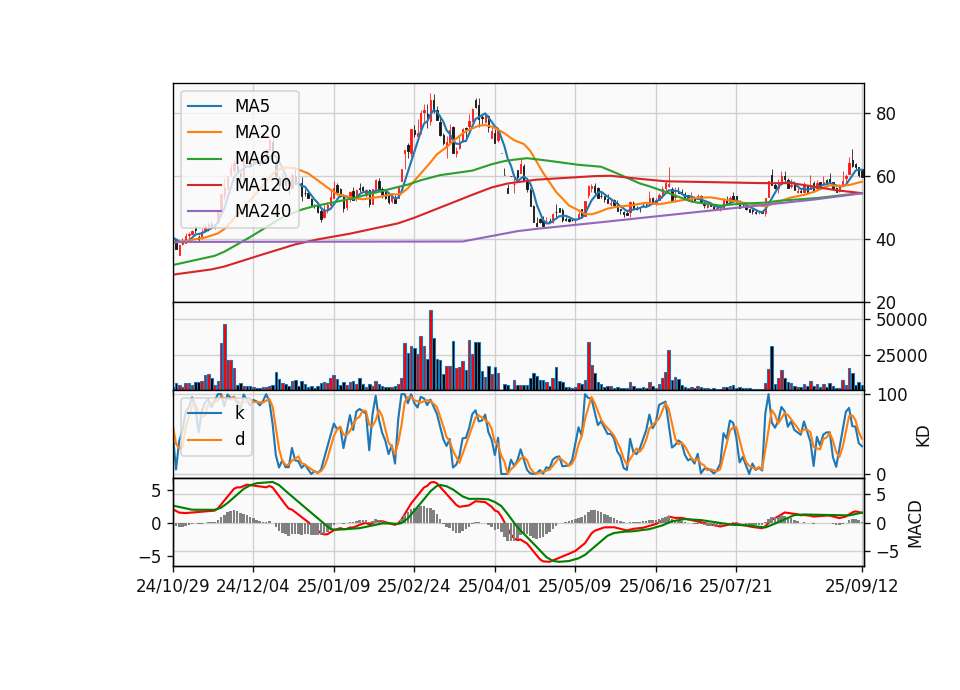The width and height of the screenshot is (960, 690).
Task: Click the MA120 legend label
Action: point(263,184)
